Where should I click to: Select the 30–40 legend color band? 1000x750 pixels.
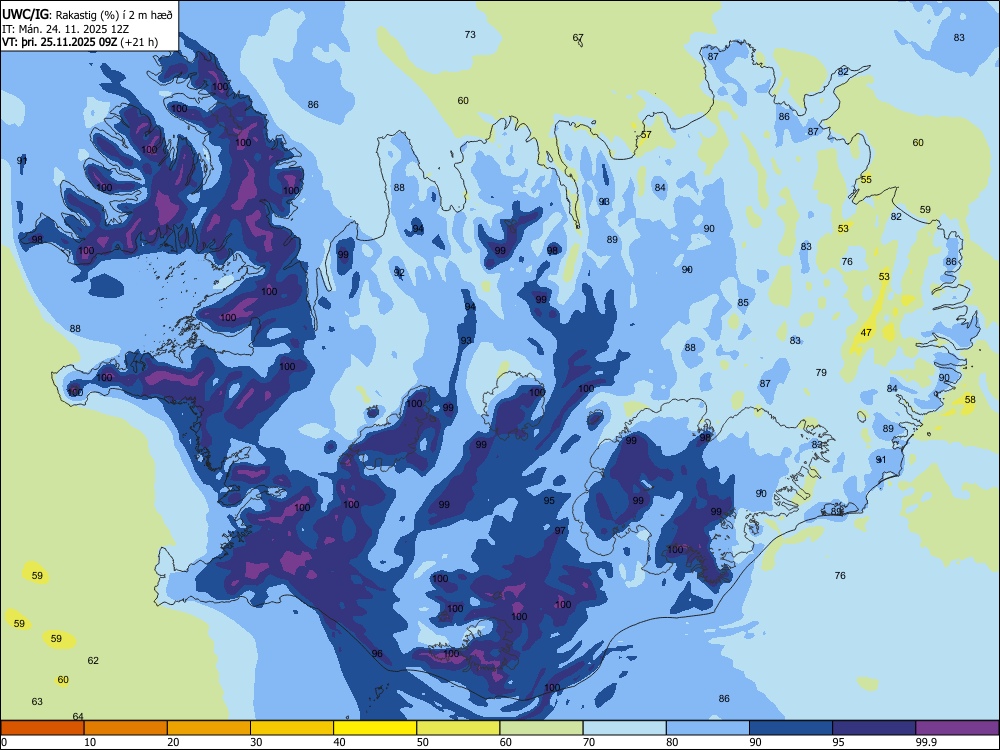coord(292,728)
